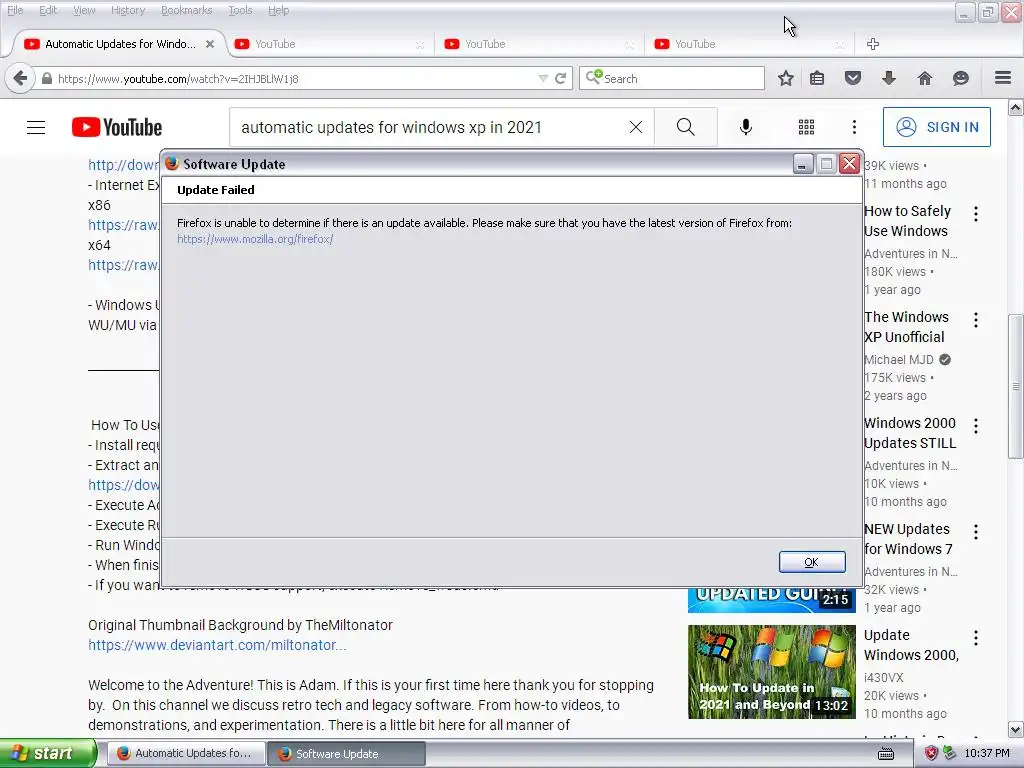Open options for Update Windows 2000 video
This screenshot has width=1024, height=768.
coord(976,637)
